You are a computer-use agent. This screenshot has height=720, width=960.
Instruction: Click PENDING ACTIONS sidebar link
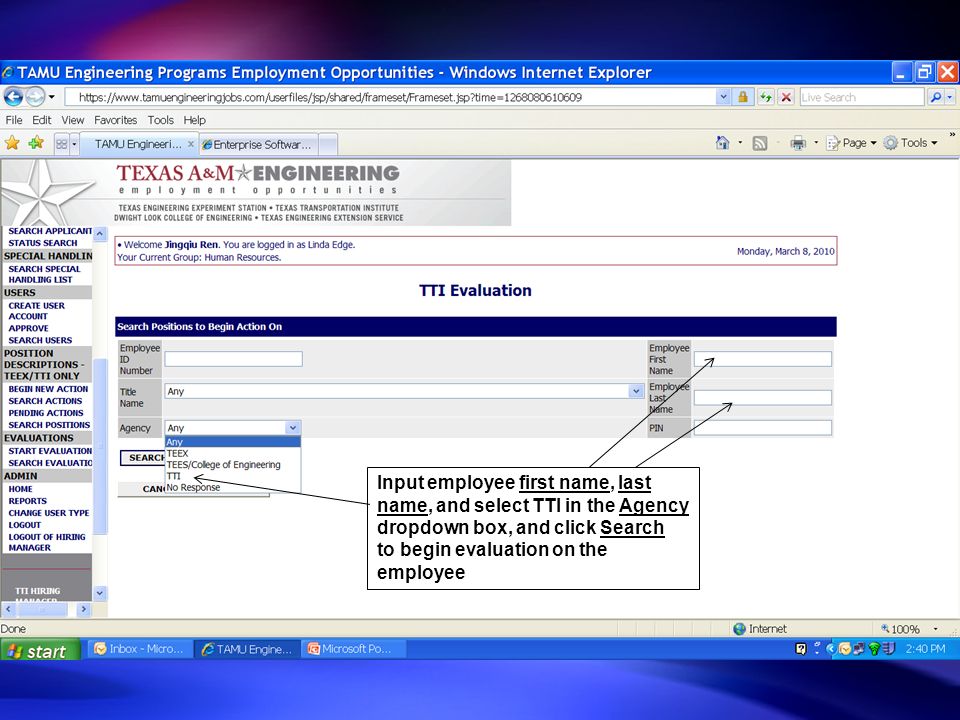pyautogui.click(x=46, y=413)
